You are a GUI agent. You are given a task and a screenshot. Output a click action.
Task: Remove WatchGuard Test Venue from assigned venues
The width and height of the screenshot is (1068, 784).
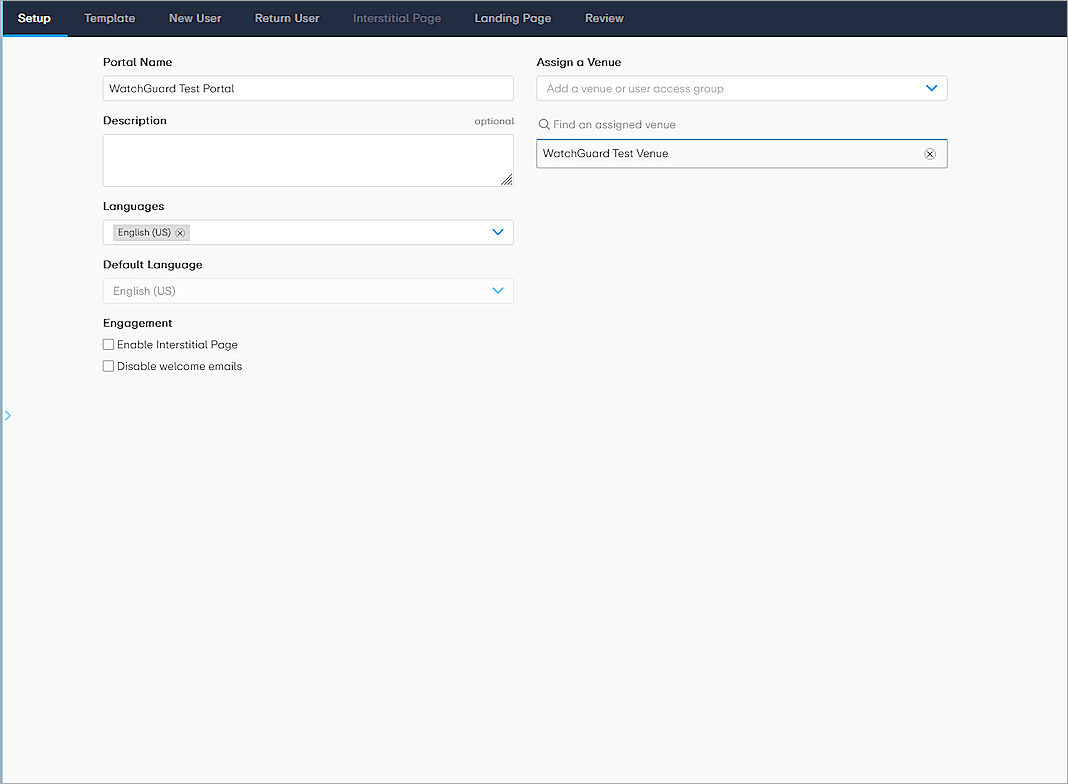point(929,153)
